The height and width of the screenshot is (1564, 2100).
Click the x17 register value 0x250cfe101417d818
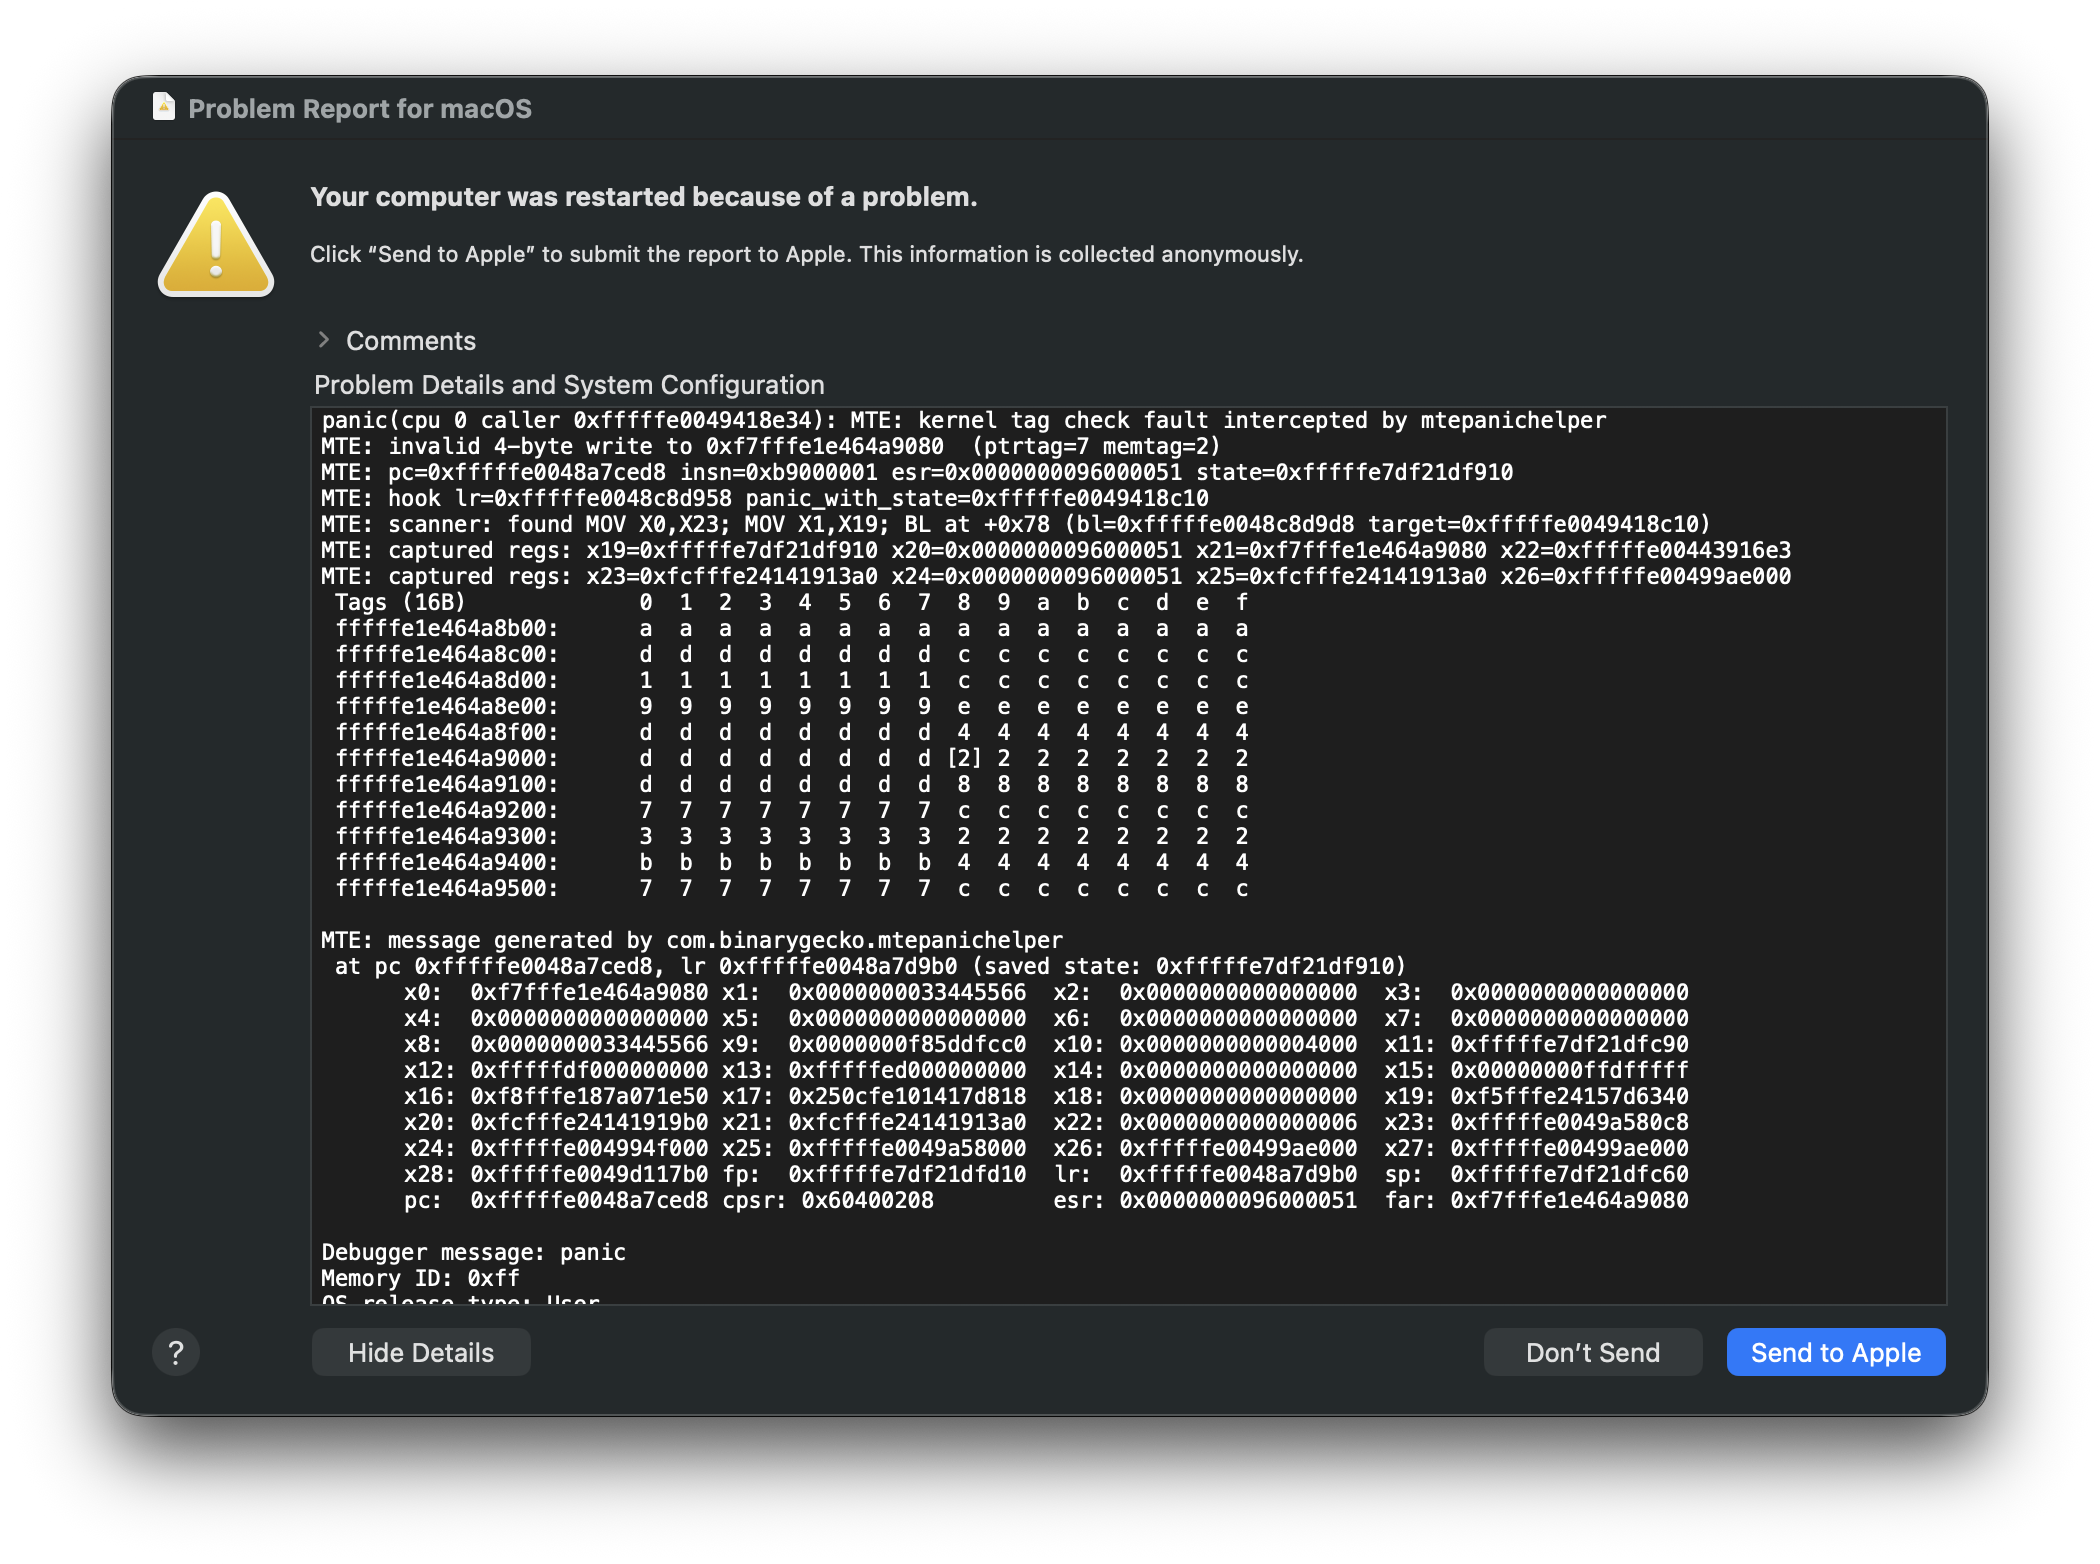pyautogui.click(x=907, y=1097)
